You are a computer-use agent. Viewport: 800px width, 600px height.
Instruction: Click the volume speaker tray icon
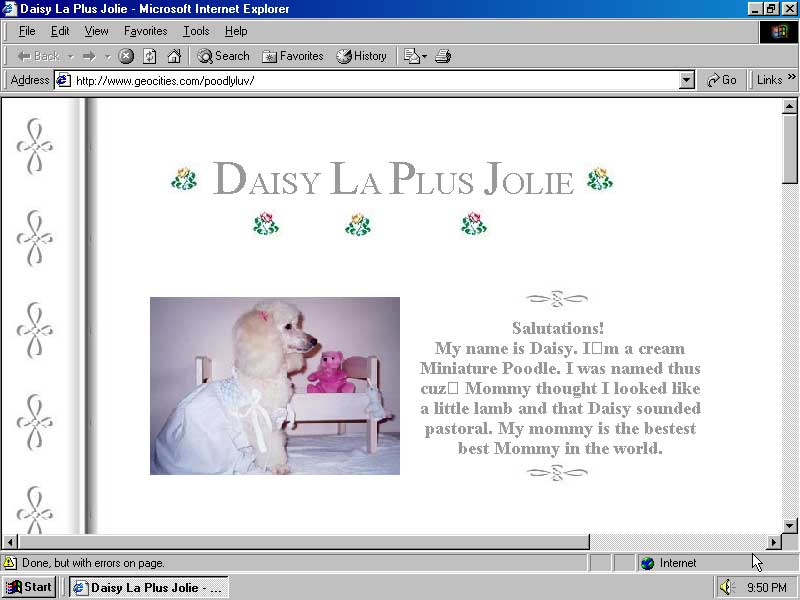point(727,588)
